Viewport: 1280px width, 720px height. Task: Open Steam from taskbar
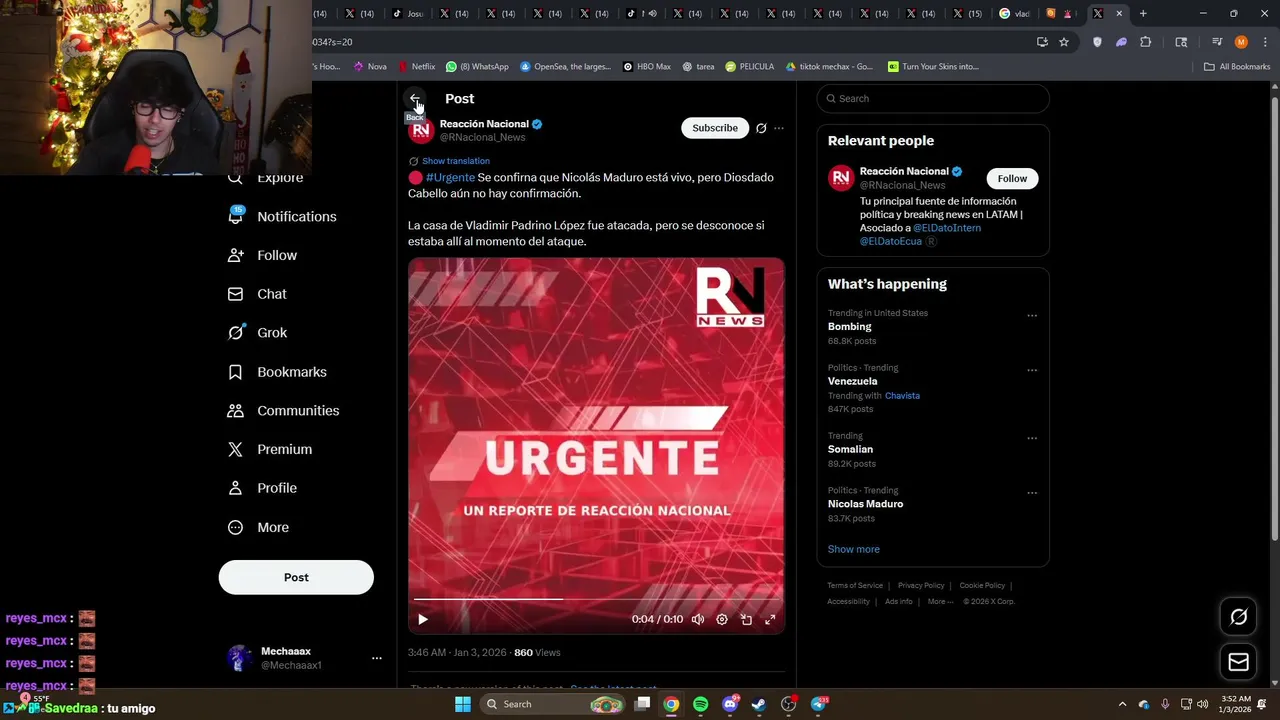point(759,704)
